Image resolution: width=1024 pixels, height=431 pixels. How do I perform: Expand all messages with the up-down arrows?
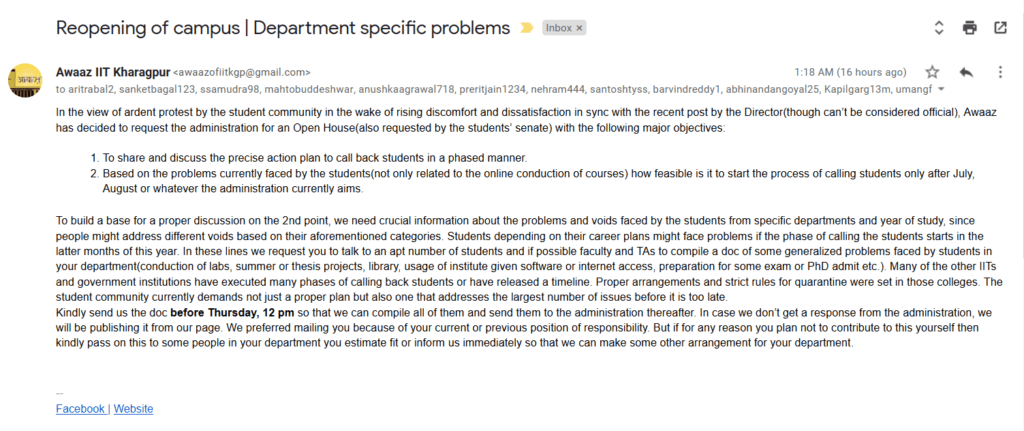[x=939, y=27]
